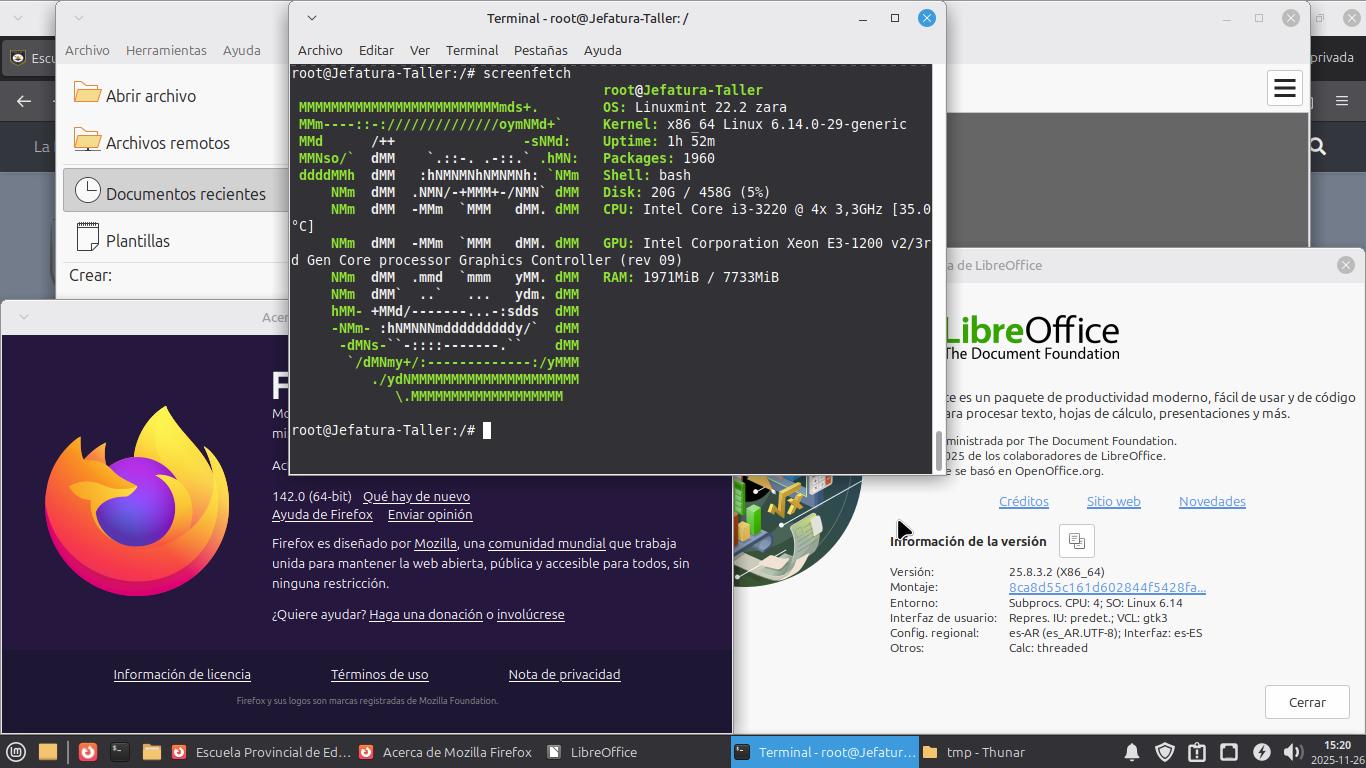Click the volume speaker tray icon

(x=1292, y=752)
